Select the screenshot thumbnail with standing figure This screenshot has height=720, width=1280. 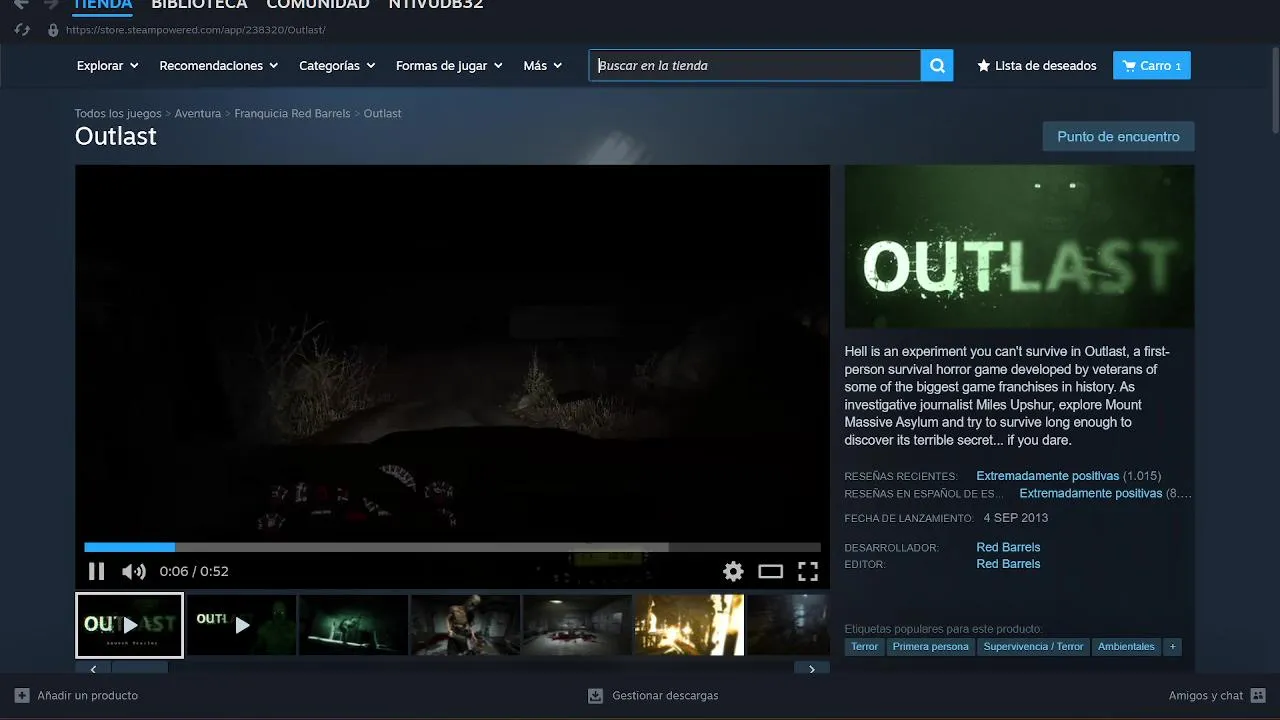point(465,625)
